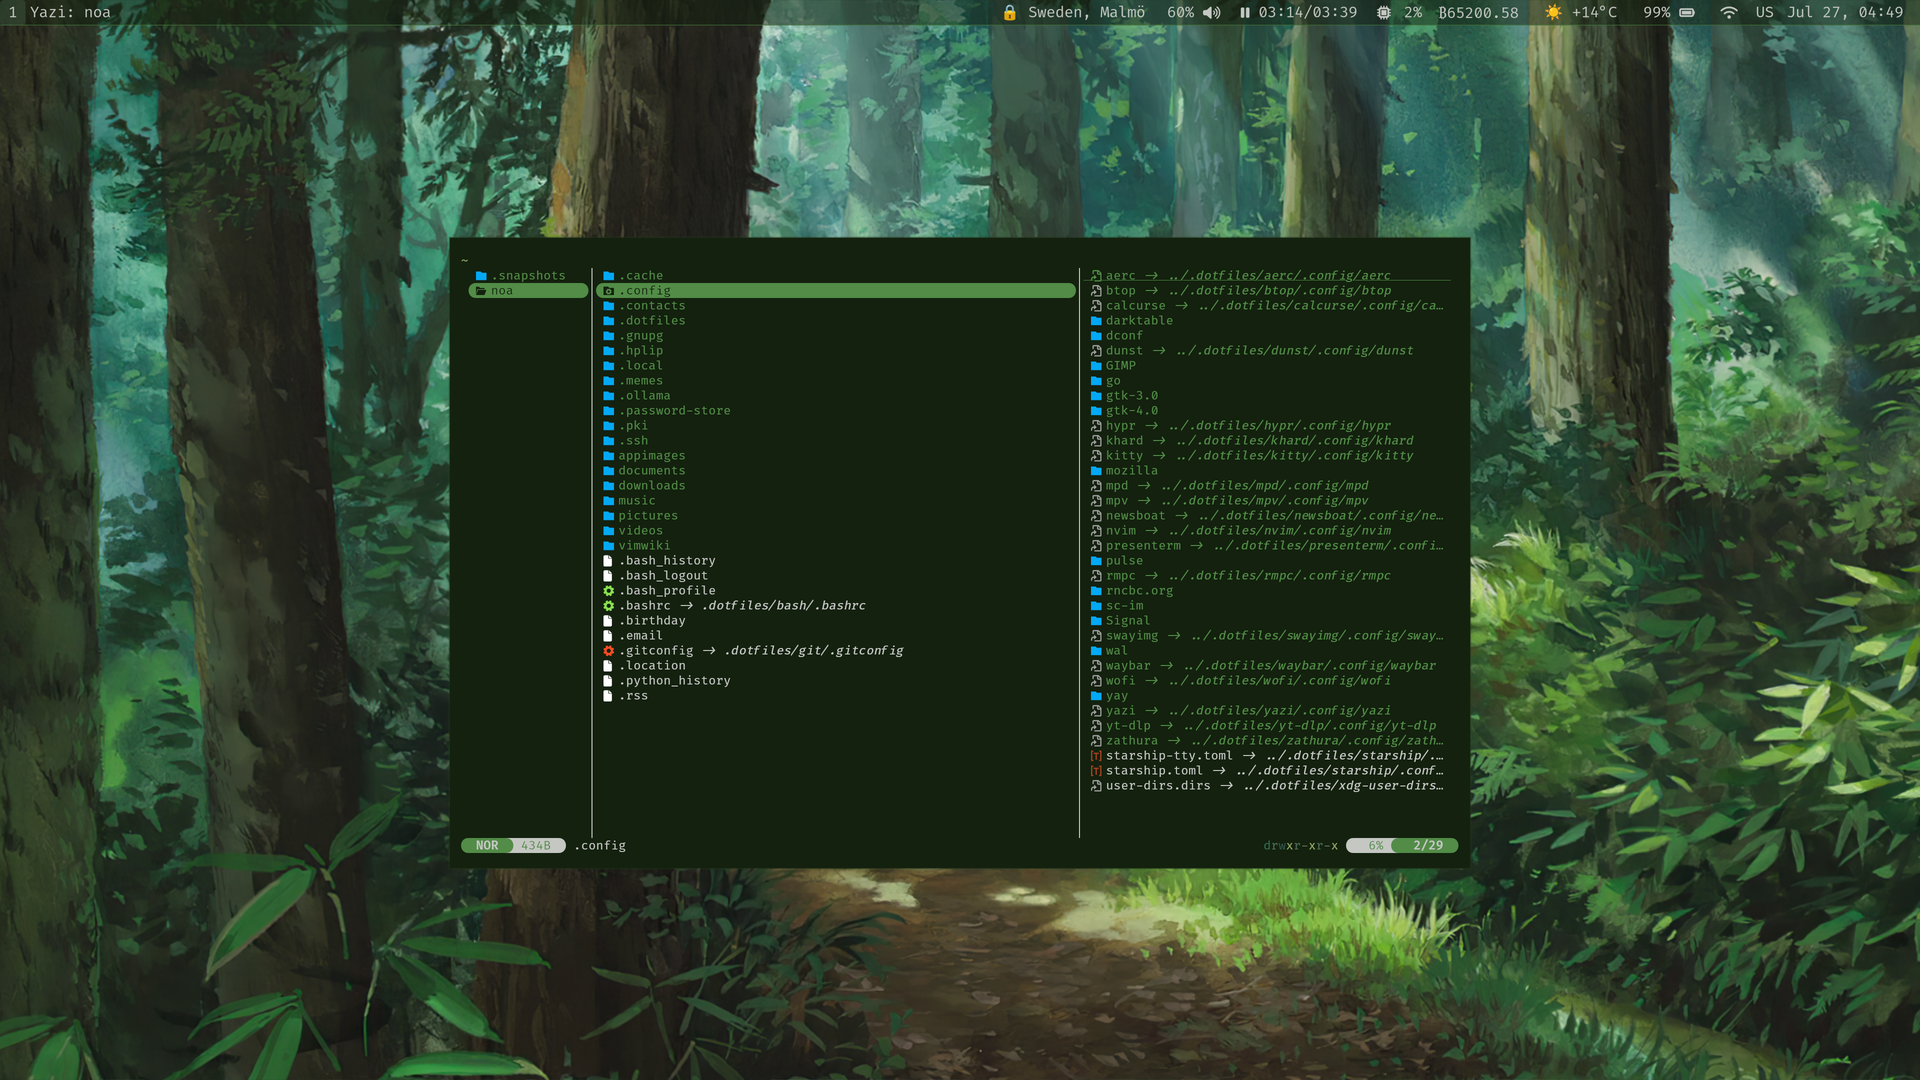Click the symlink icon beside user-dirs.dirs

tap(1096, 786)
